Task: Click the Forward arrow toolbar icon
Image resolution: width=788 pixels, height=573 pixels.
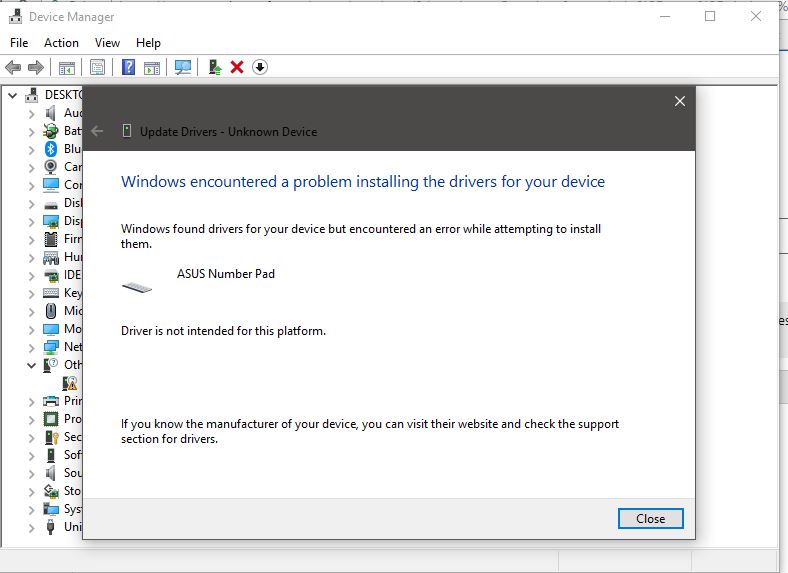Action: click(x=36, y=67)
